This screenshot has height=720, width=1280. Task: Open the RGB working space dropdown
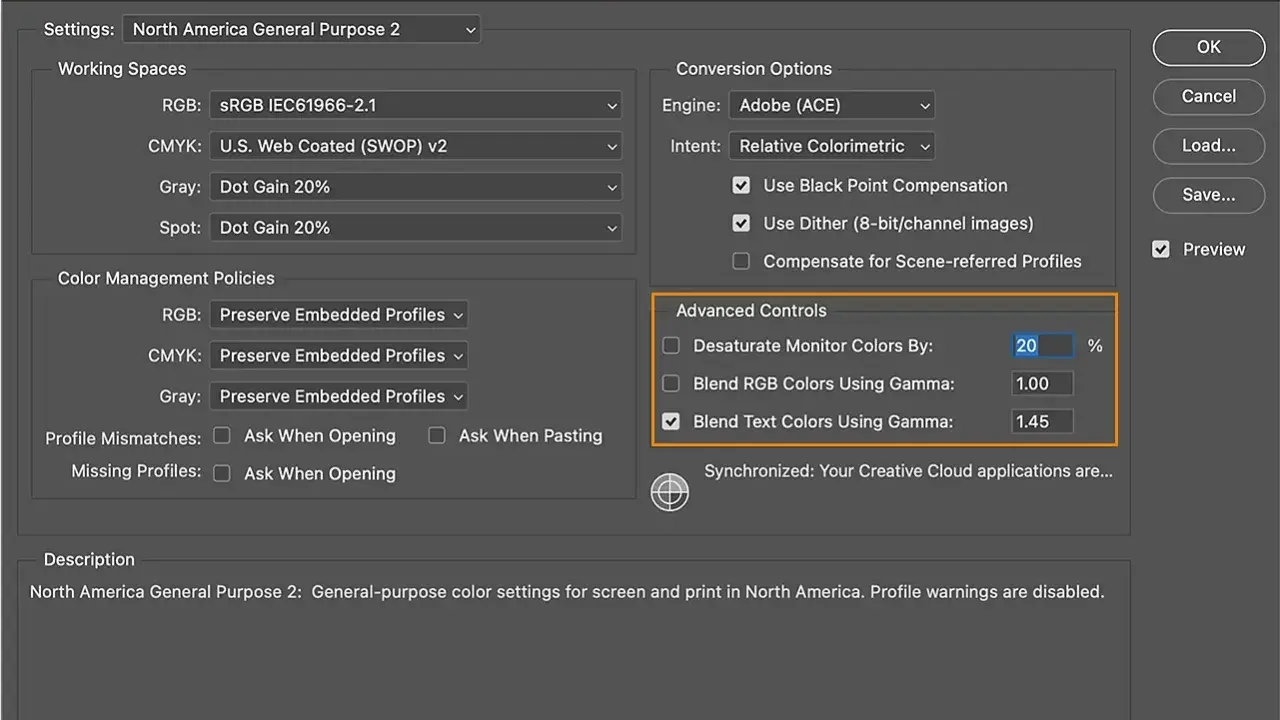[x=415, y=105]
